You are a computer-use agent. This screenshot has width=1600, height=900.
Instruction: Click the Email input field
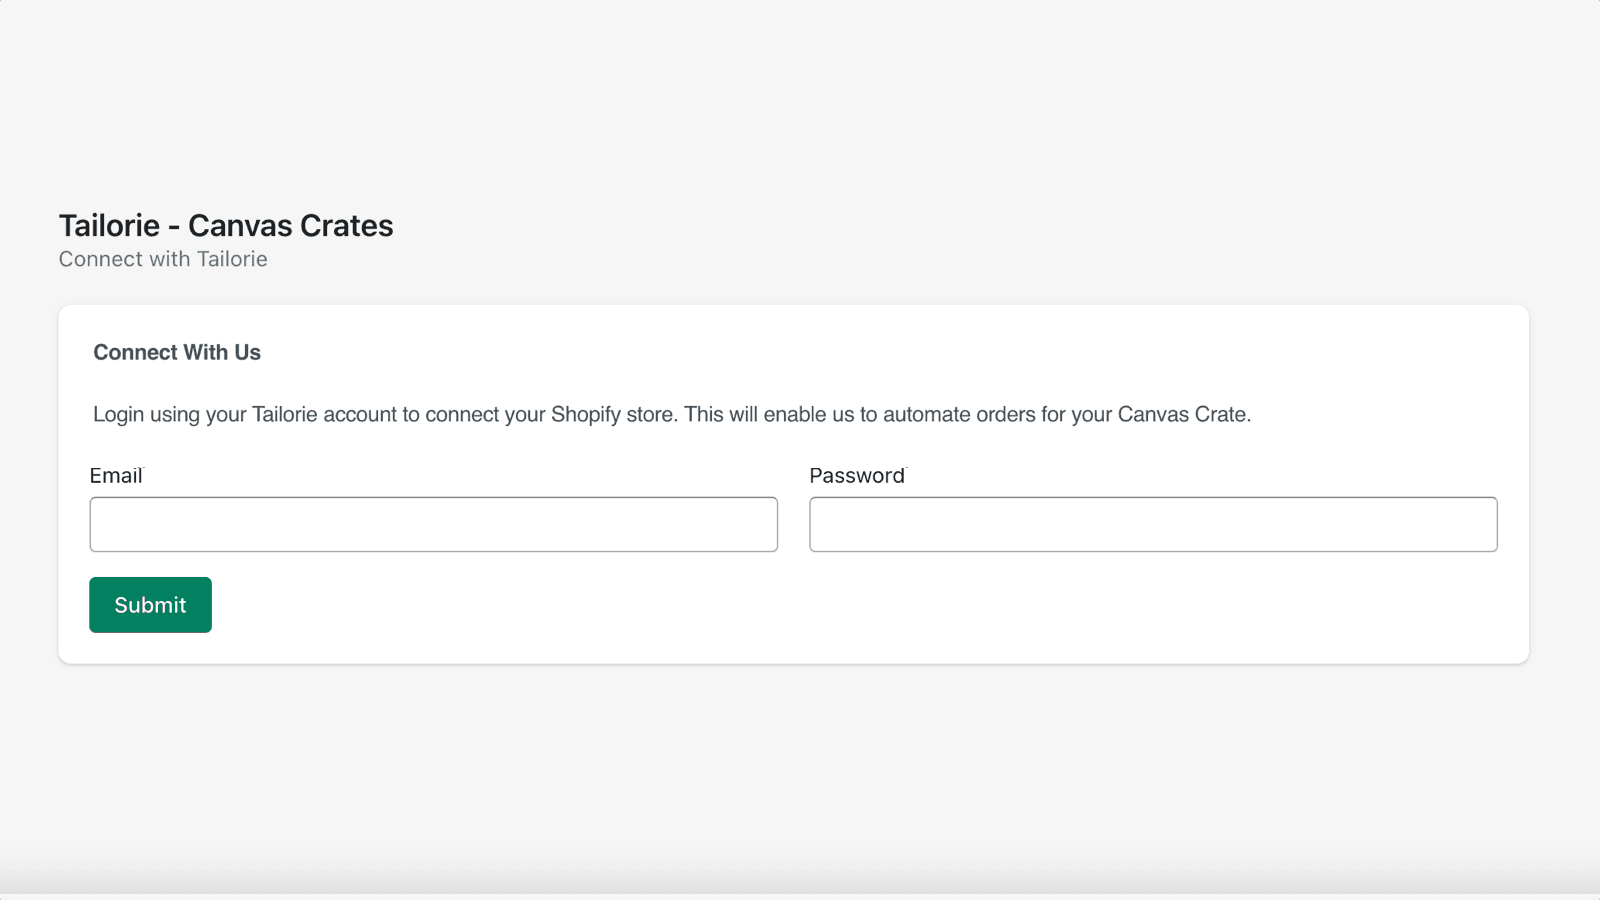click(x=433, y=524)
